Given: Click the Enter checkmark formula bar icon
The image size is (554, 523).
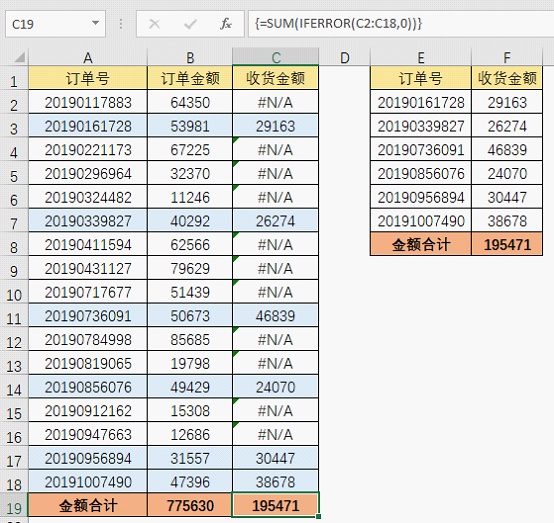Looking at the screenshot, I should pyautogui.click(x=190, y=24).
